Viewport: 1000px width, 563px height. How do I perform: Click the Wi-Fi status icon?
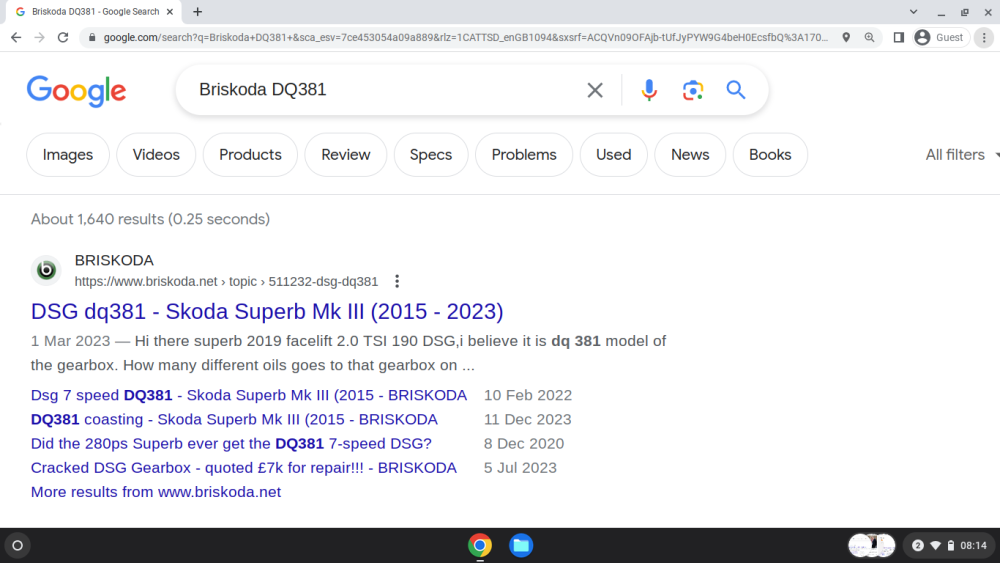(936, 545)
